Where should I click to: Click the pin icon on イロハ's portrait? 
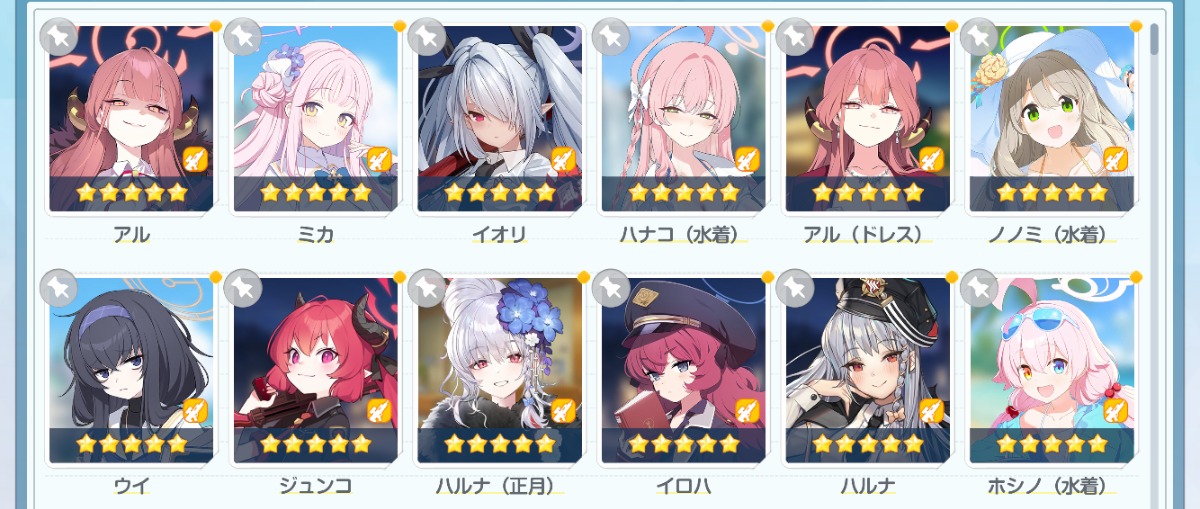coord(611,289)
